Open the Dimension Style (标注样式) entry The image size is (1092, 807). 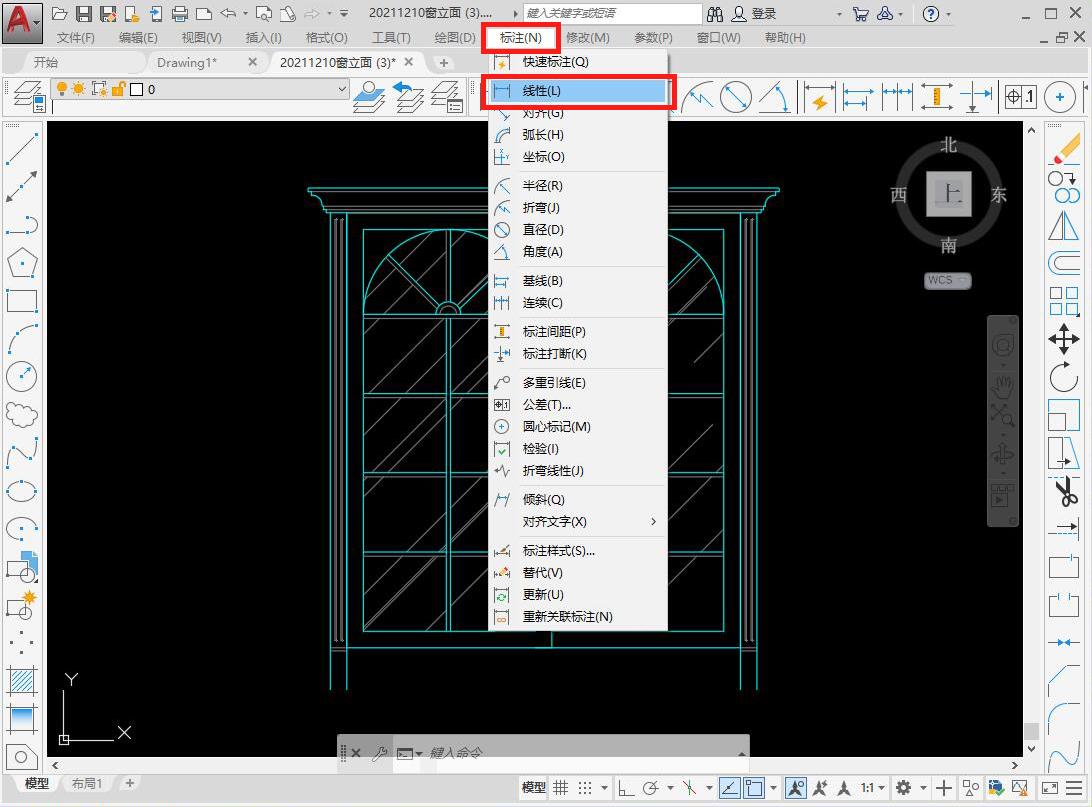point(577,551)
